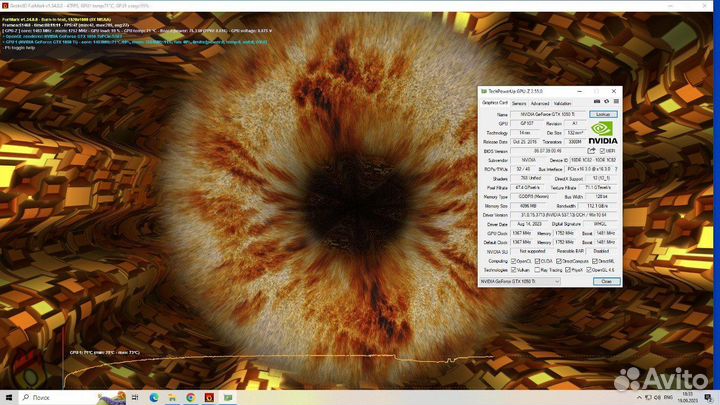The width and height of the screenshot is (720, 405).
Task: Click the Bus Interface question mark icon
Action: [616, 169]
